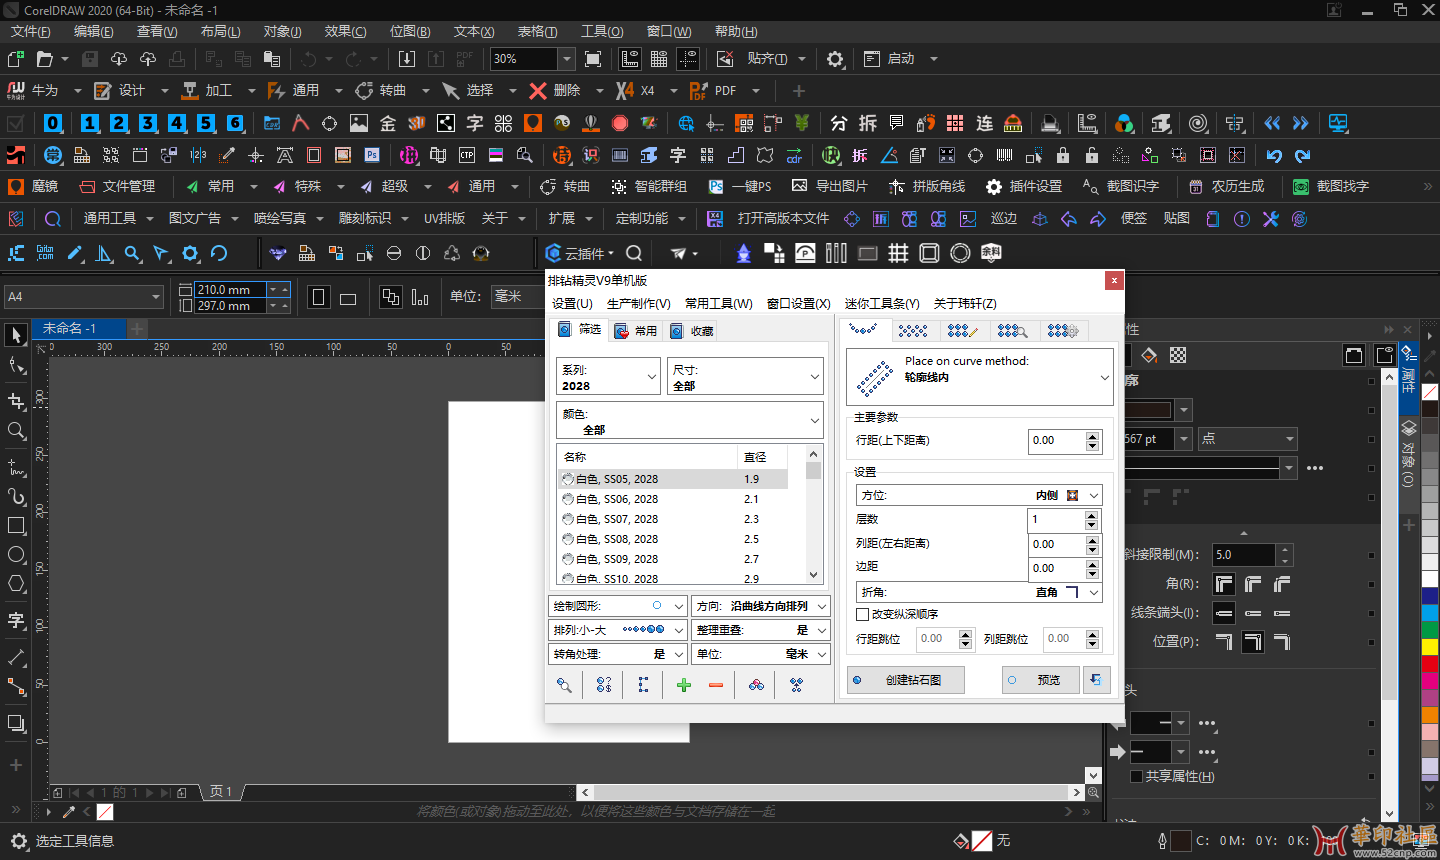This screenshot has height=860, width=1440.
Task: Switch to the 收藏 tab in diamond dialog
Action: click(692, 331)
